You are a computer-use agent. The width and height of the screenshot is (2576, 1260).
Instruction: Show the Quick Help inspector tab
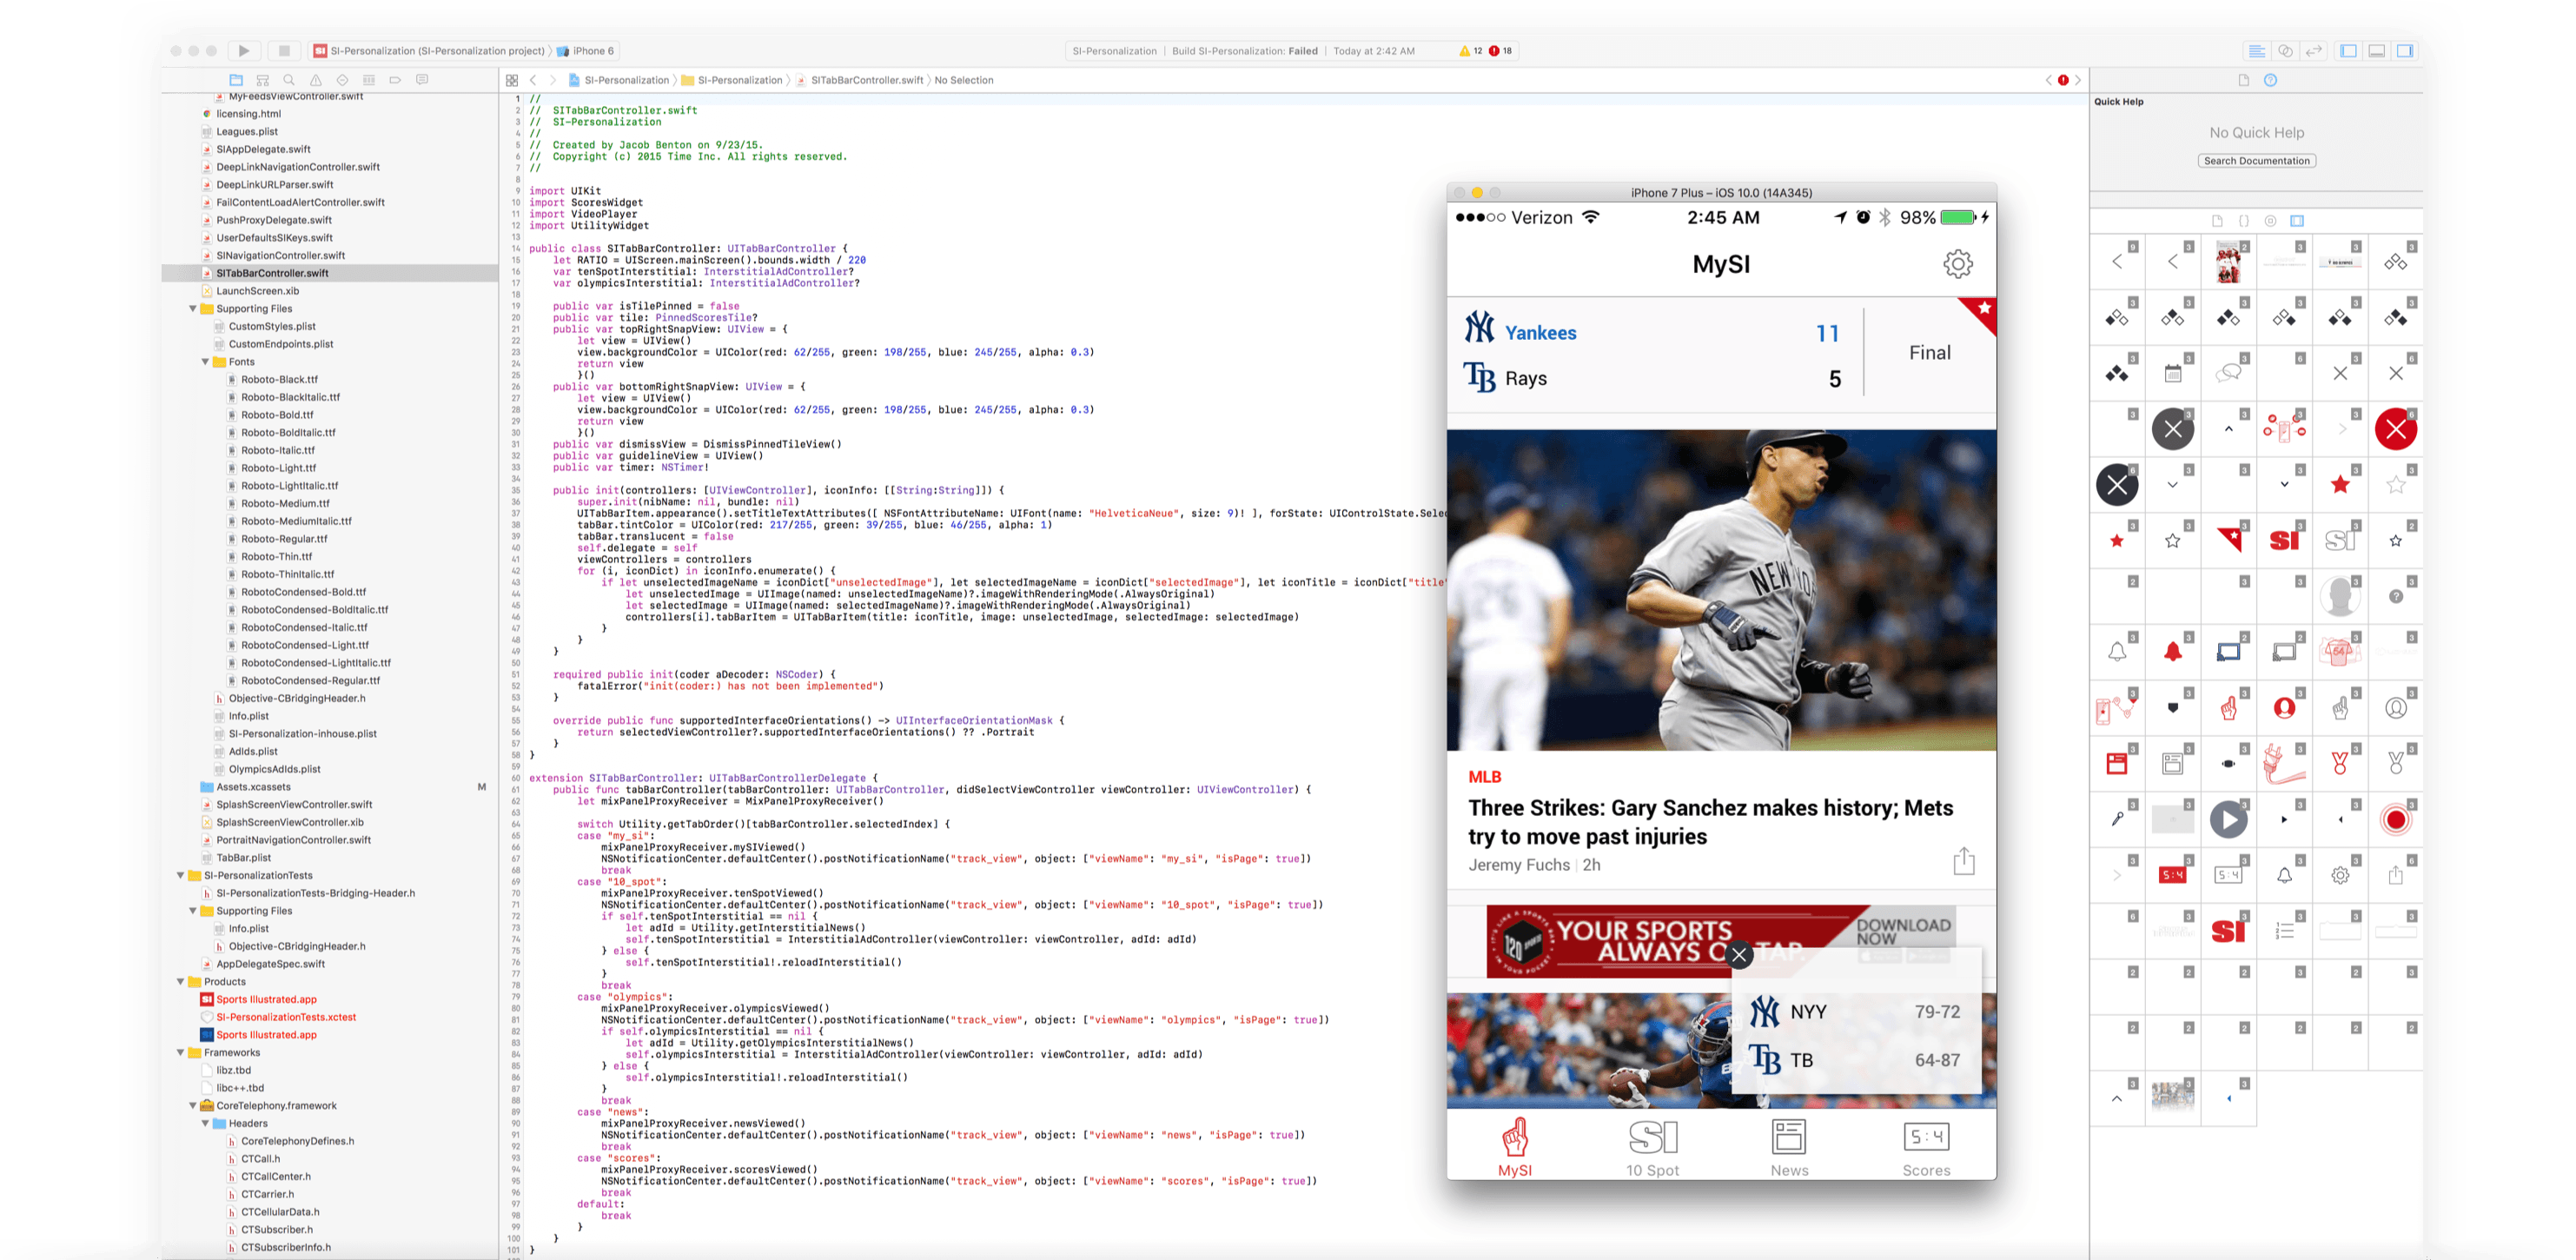pyautogui.click(x=2271, y=80)
